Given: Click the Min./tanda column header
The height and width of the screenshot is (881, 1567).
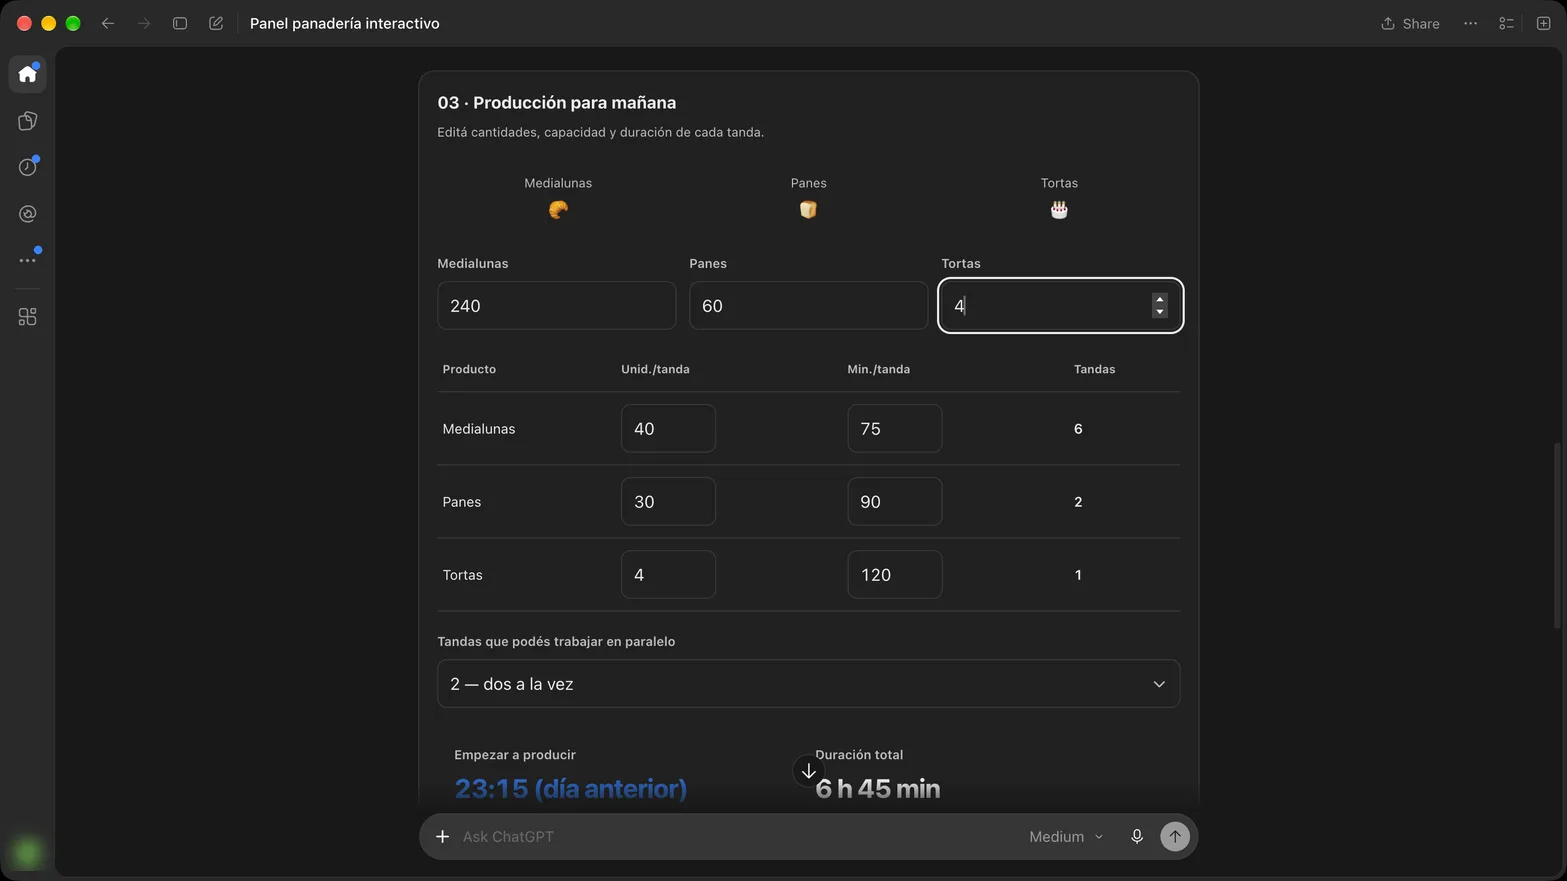Looking at the screenshot, I should click(x=878, y=369).
